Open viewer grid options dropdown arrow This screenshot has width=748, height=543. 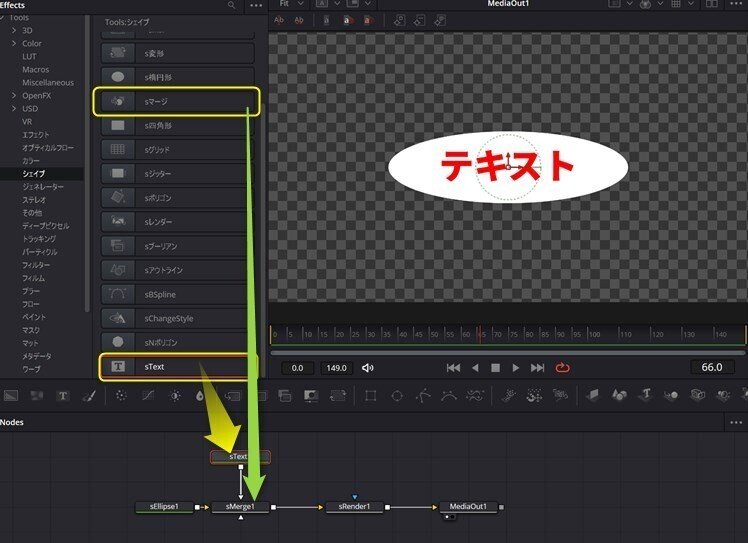coord(691,4)
